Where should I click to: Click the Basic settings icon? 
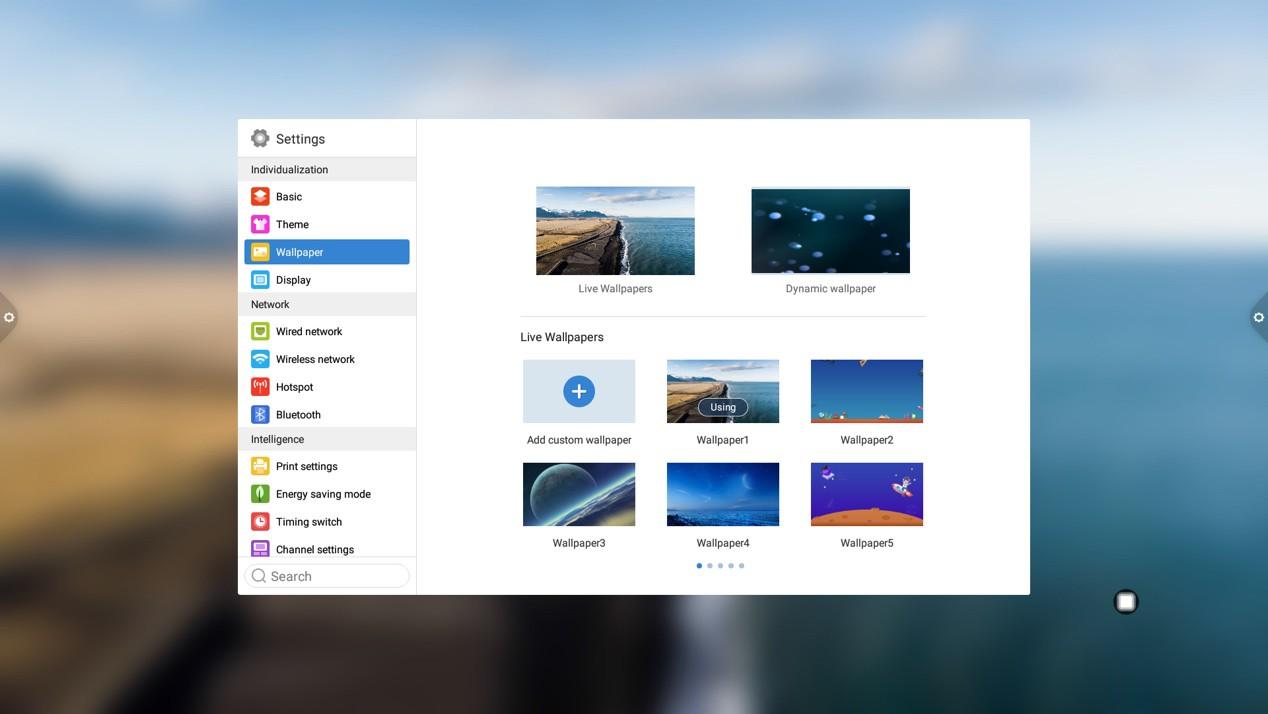coord(260,197)
